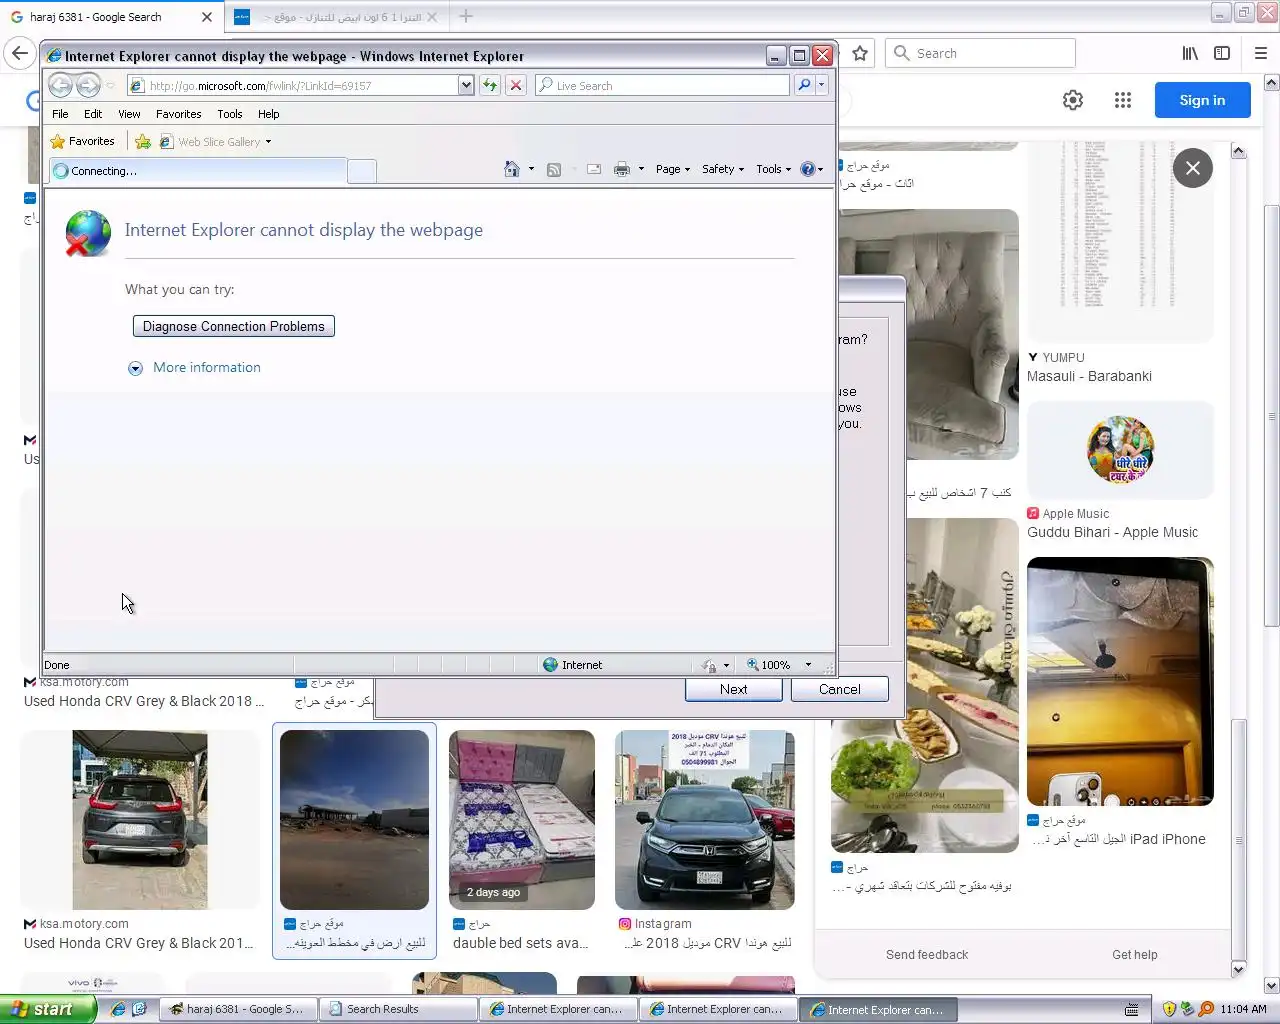Image resolution: width=1280 pixels, height=1024 pixels.
Task: Click the Print icon in command bar
Action: (622, 170)
